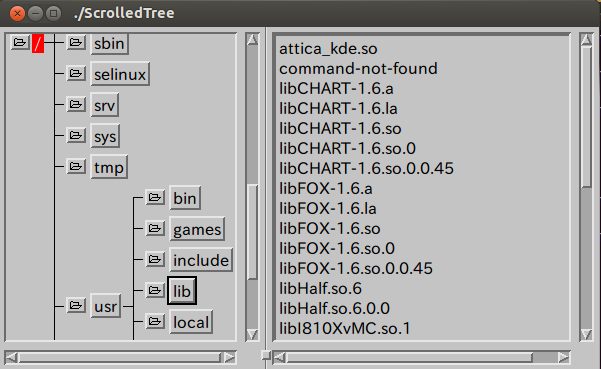Click the file list's scroll left arrow

point(279,357)
